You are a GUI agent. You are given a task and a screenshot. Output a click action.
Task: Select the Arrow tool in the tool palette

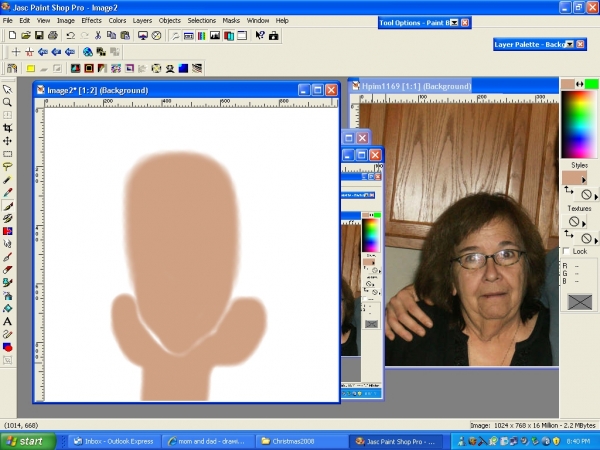coord(7,90)
